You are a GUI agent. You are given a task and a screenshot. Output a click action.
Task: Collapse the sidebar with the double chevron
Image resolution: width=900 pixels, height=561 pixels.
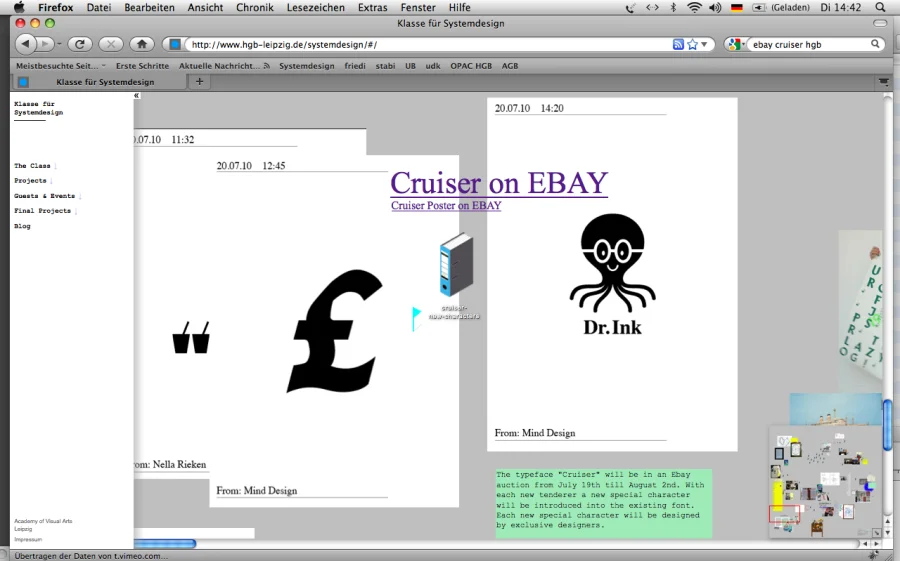pos(136,96)
